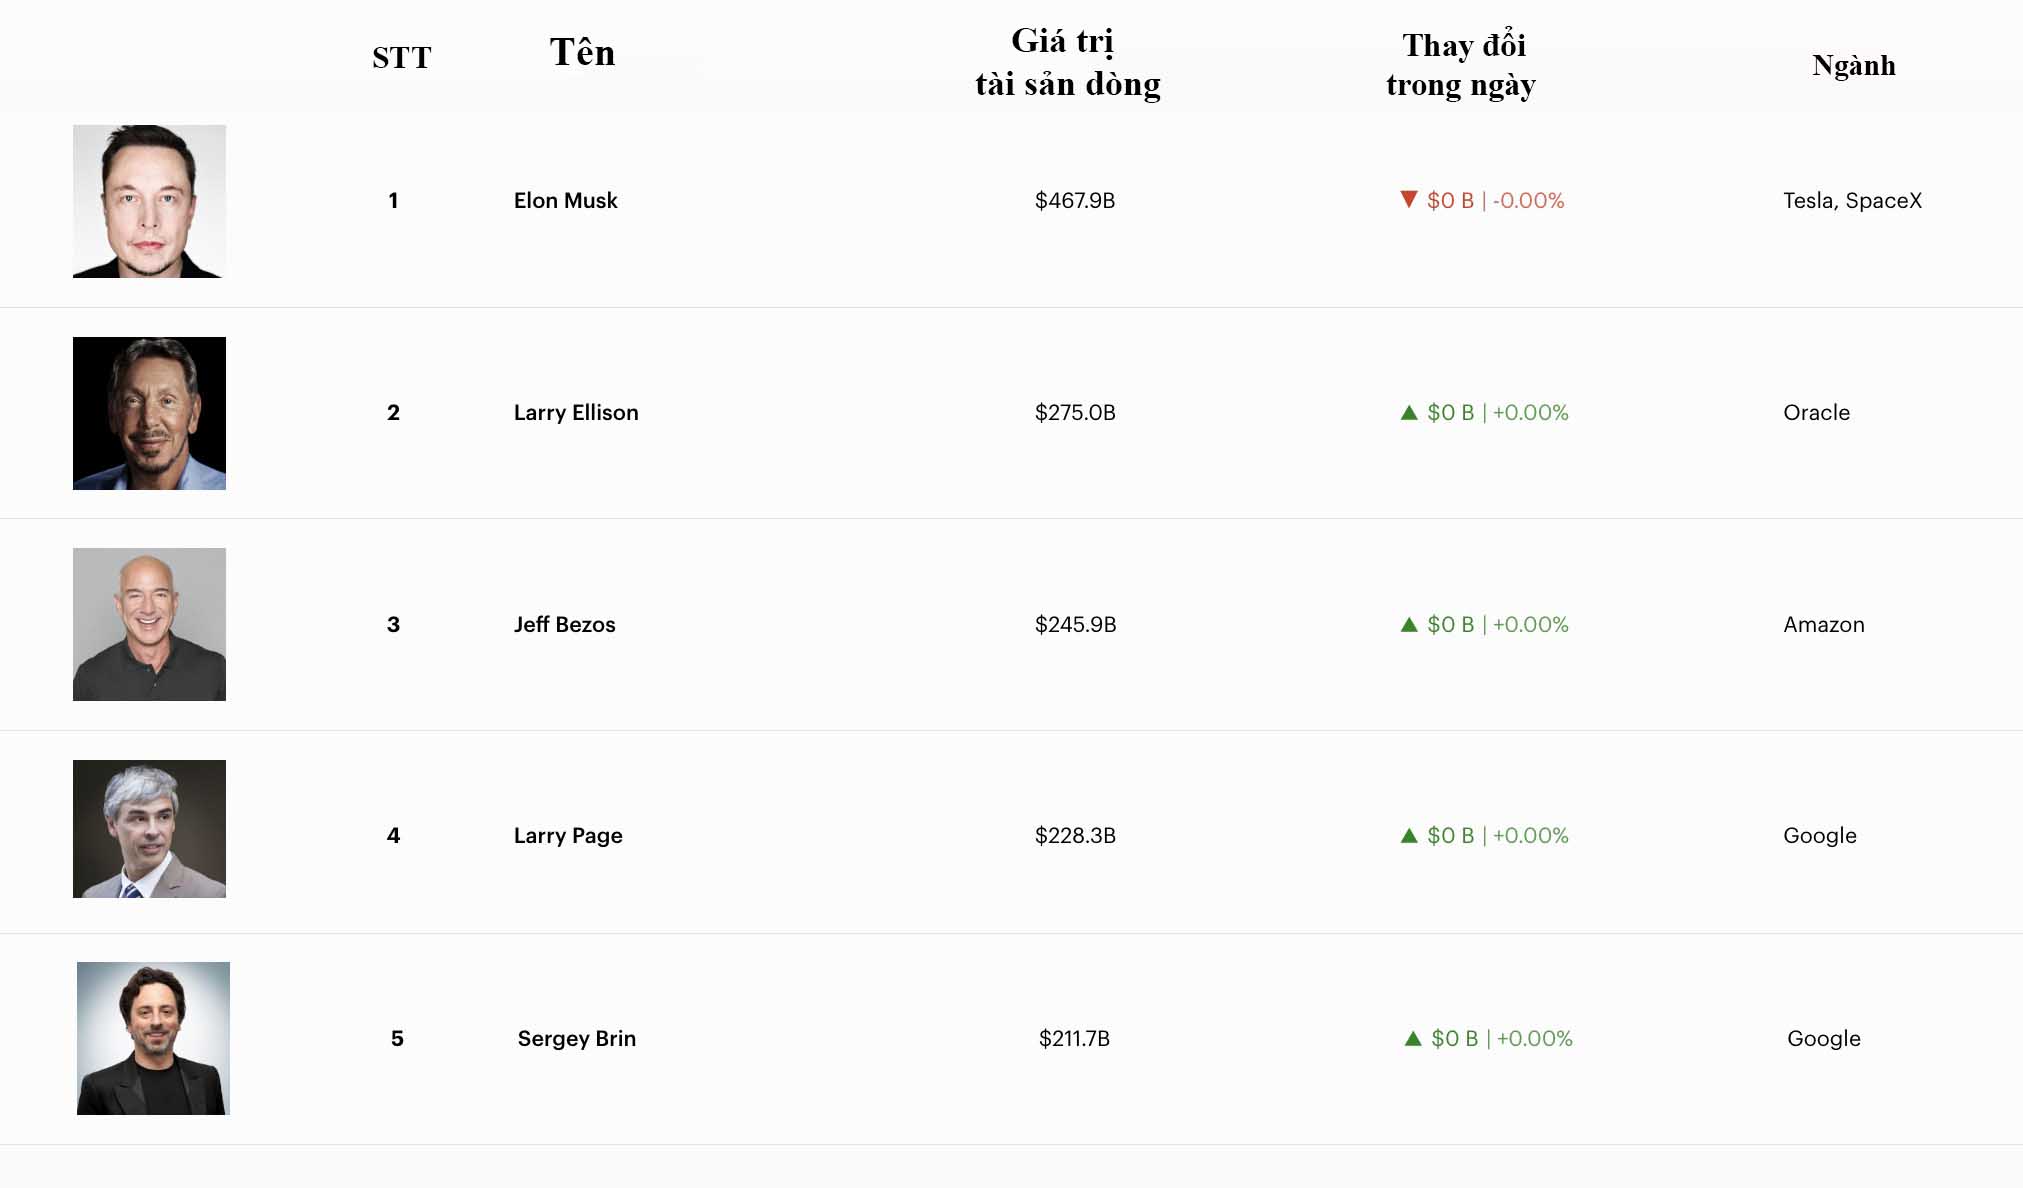Open Larry Ellison's profile photo

pos(149,413)
